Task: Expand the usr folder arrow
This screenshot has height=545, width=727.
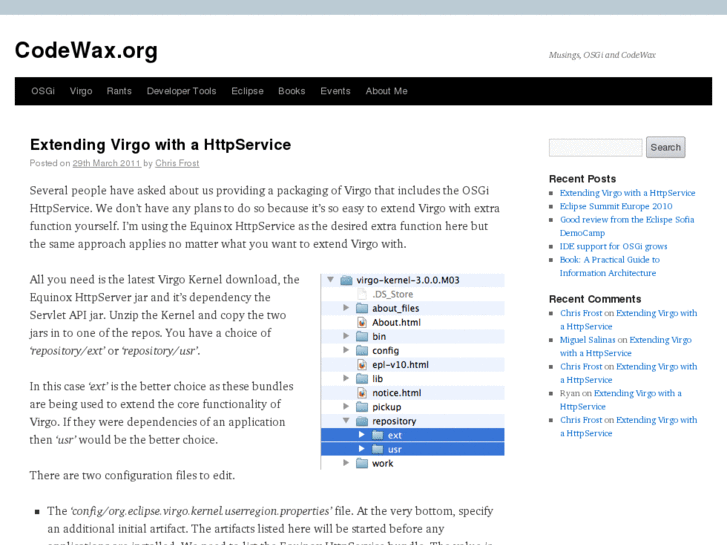Action: click(x=362, y=449)
